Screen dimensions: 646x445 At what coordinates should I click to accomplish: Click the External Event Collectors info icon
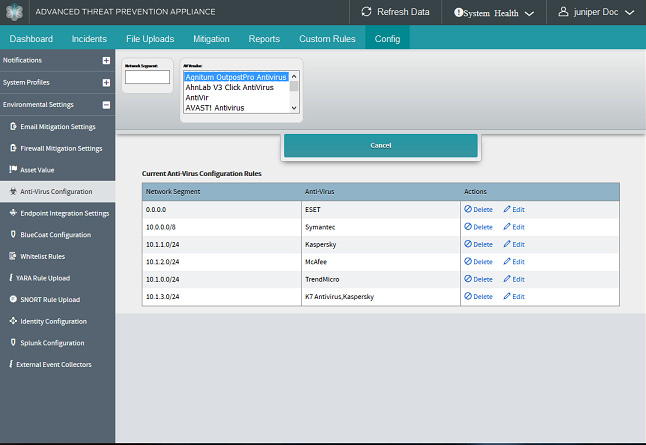11,364
